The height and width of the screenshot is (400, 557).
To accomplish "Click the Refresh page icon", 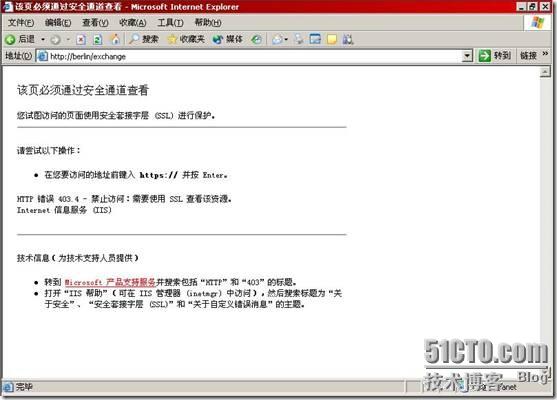I will point(98,39).
